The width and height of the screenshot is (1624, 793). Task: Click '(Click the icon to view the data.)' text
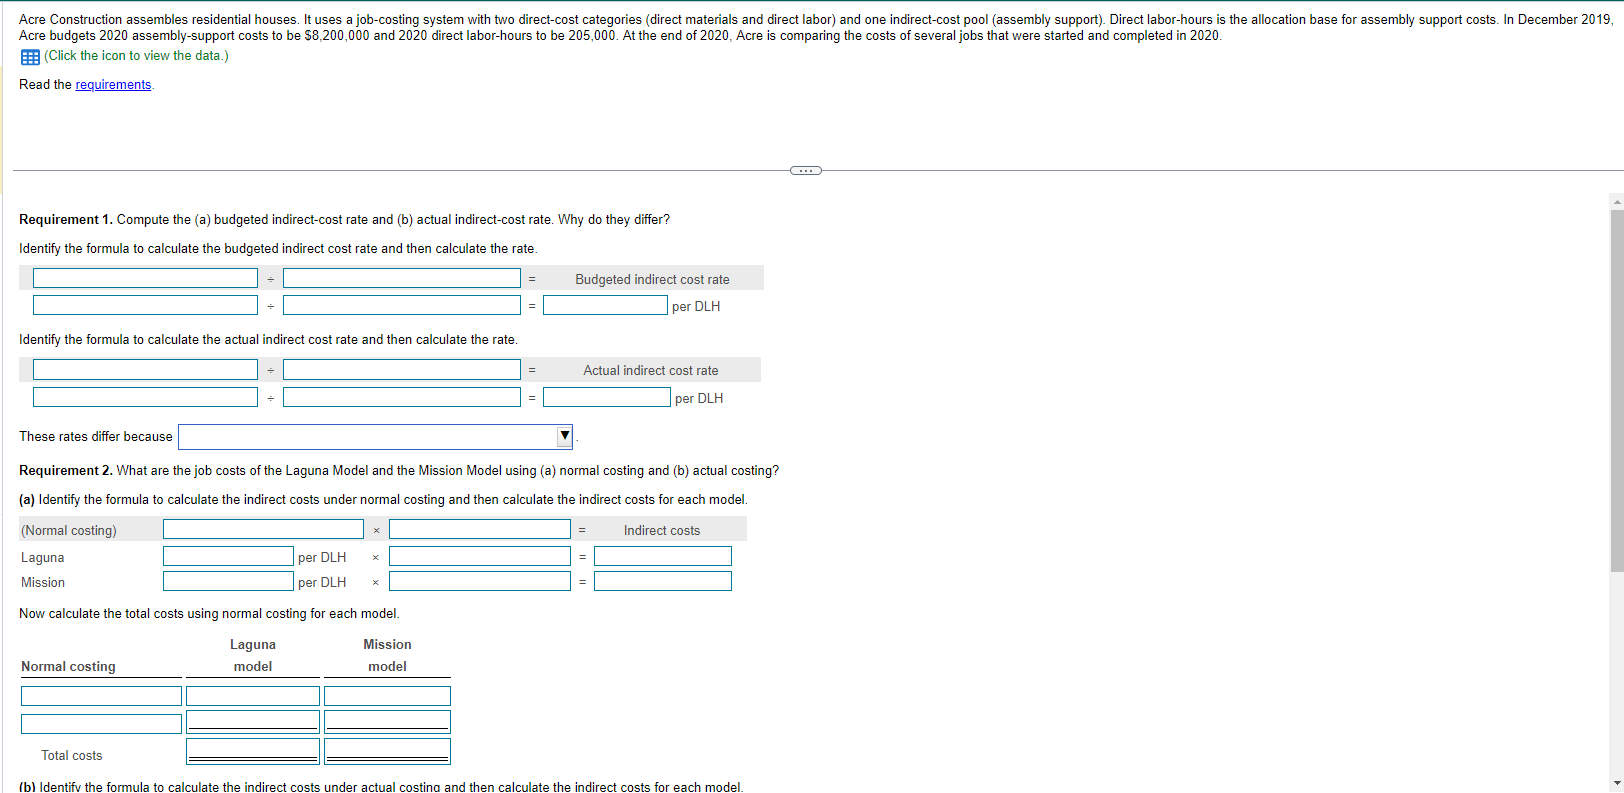click(136, 56)
